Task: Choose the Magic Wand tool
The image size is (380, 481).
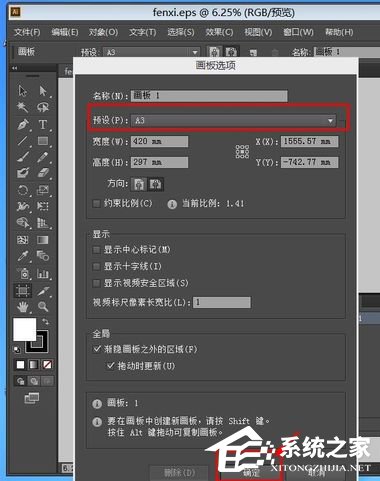Action: 22,107
